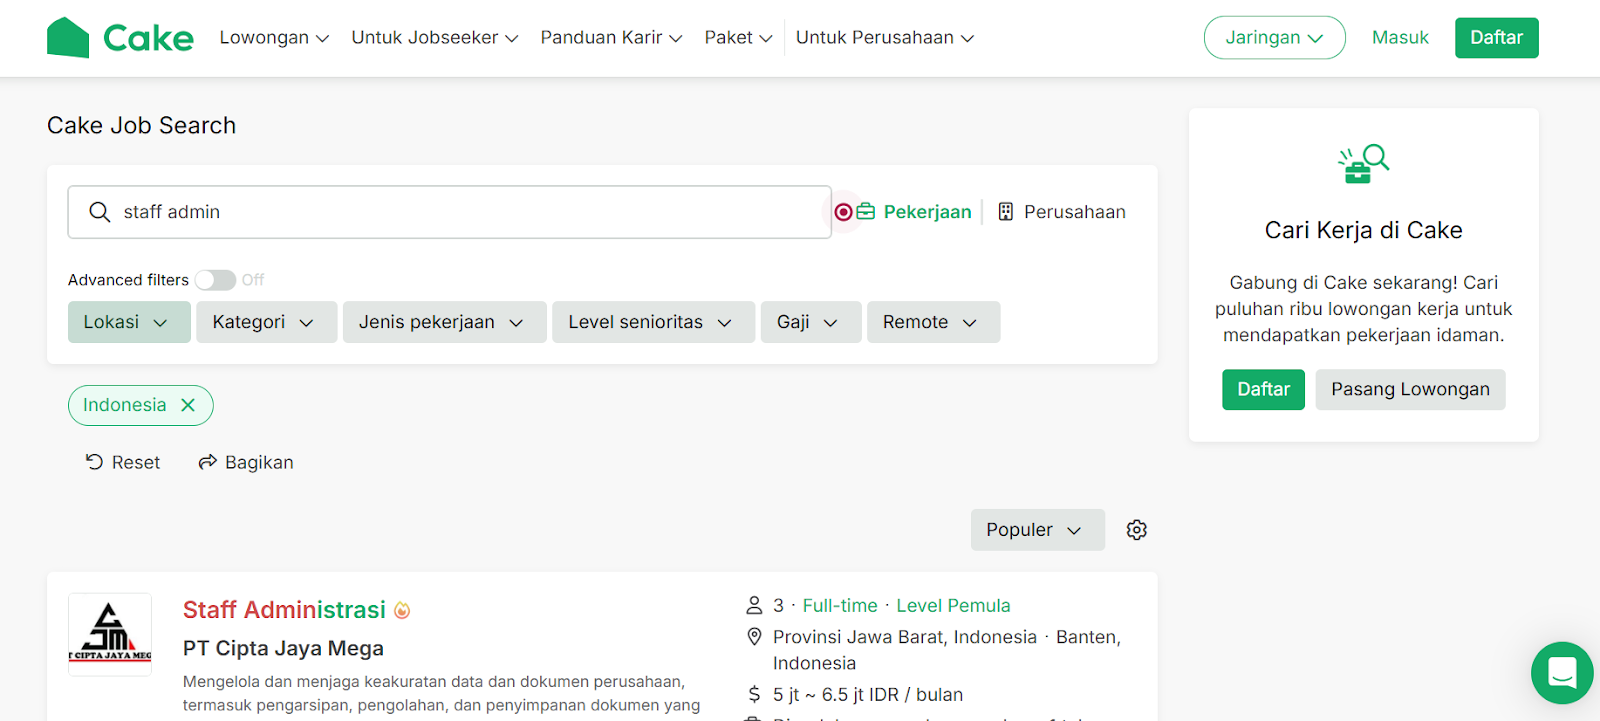The height and width of the screenshot is (721, 1600).
Task: Open the Lokasi filter dropdown
Action: coord(129,322)
